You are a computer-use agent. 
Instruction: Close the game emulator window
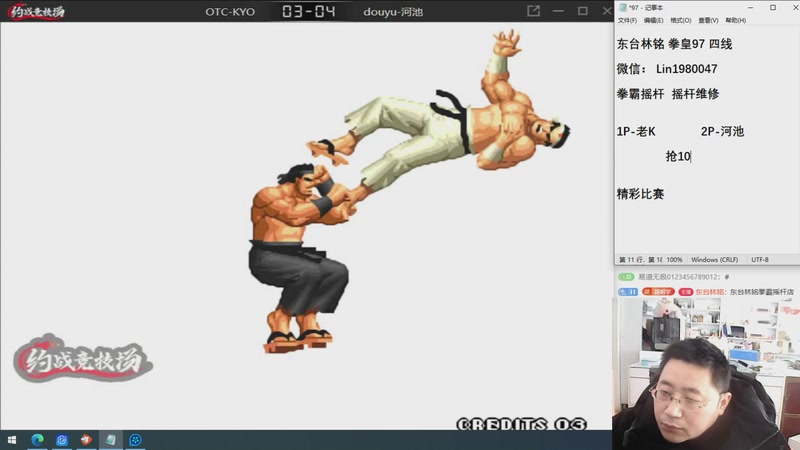(x=607, y=11)
